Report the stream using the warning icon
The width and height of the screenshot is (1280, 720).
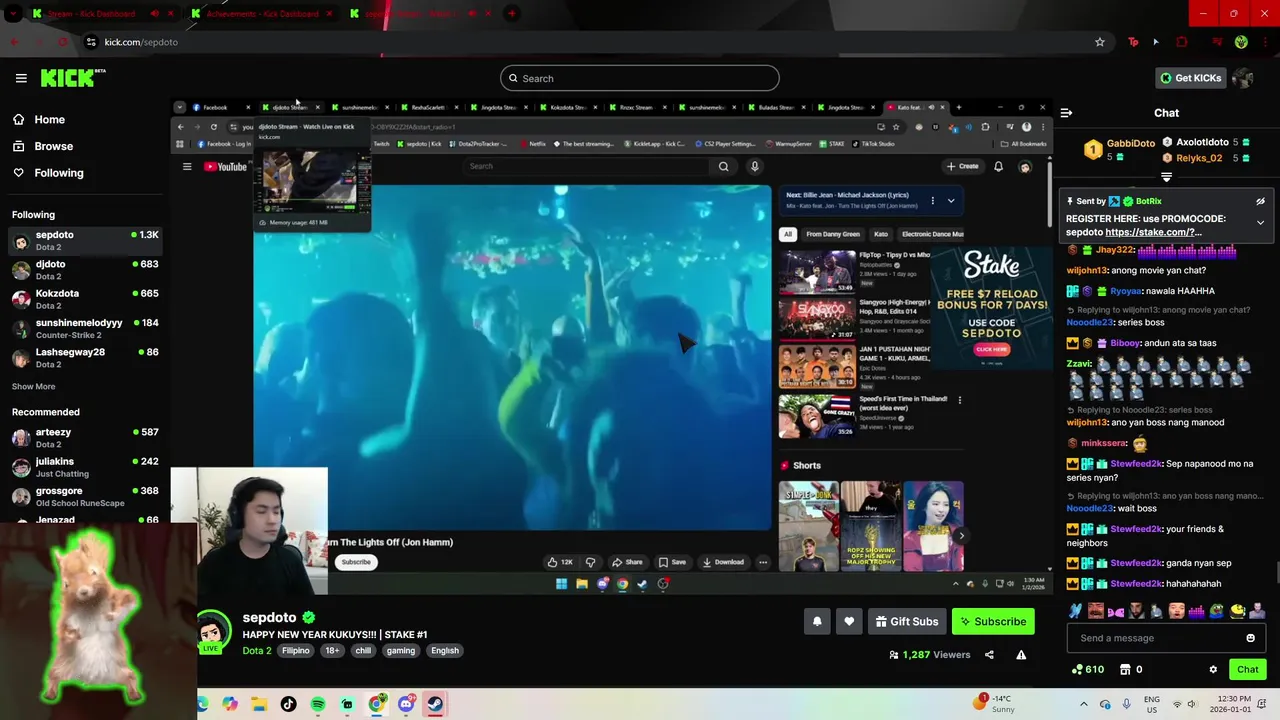1021,655
